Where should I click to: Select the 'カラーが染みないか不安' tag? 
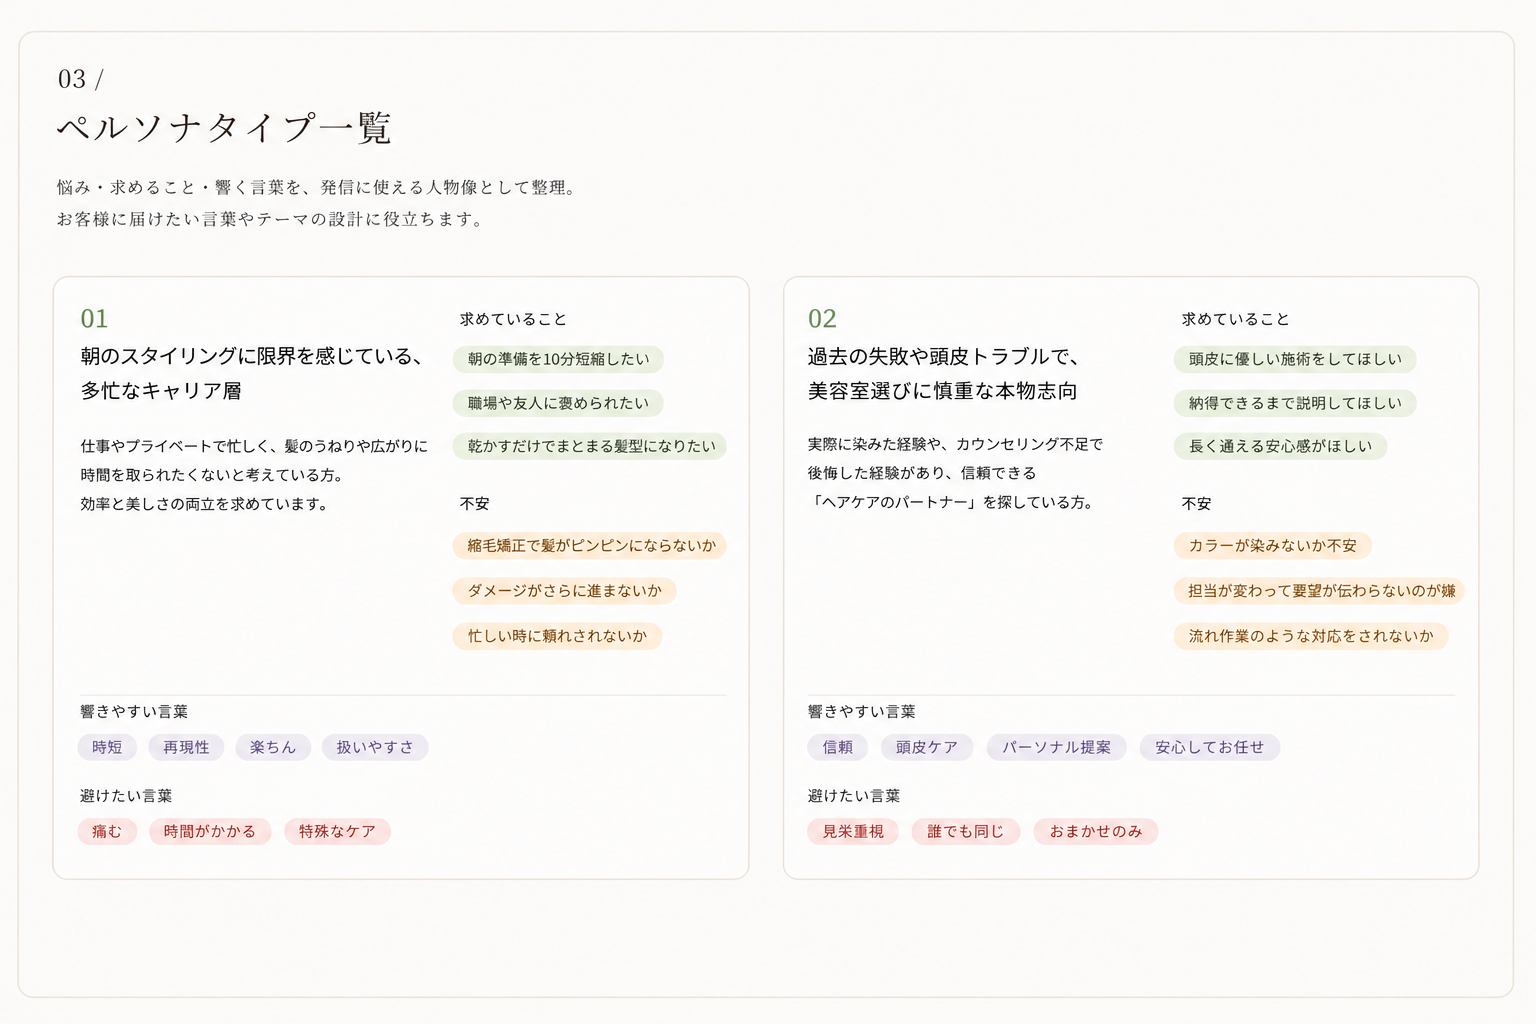pos(1272,545)
